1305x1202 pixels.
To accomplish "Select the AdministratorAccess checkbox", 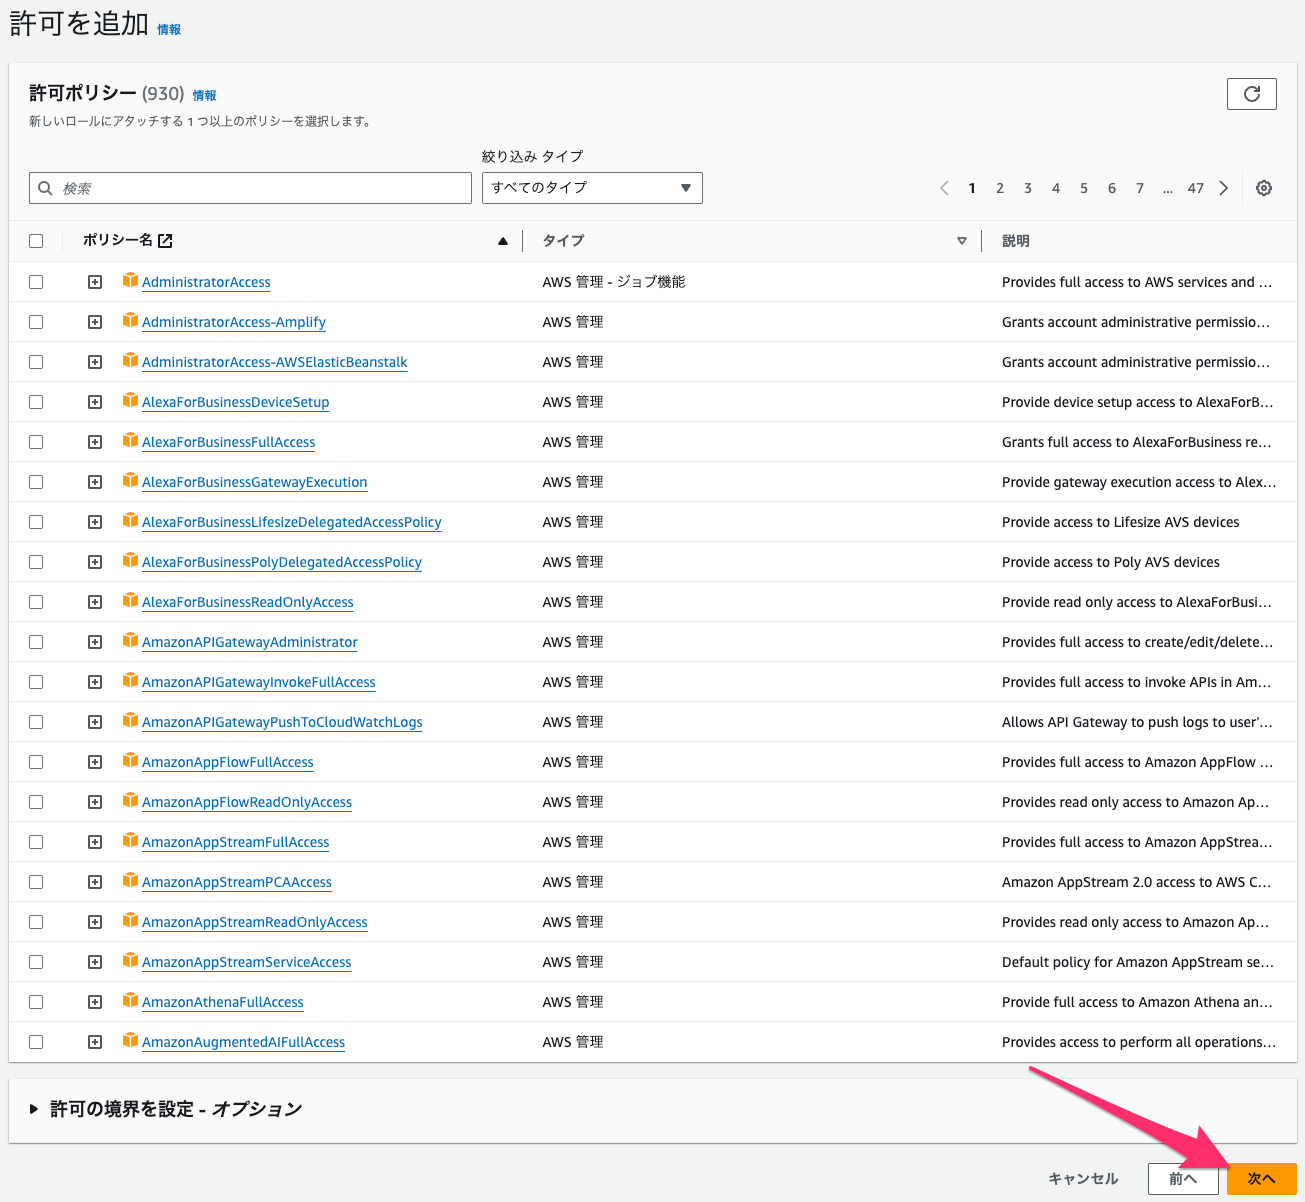I will pos(36,282).
